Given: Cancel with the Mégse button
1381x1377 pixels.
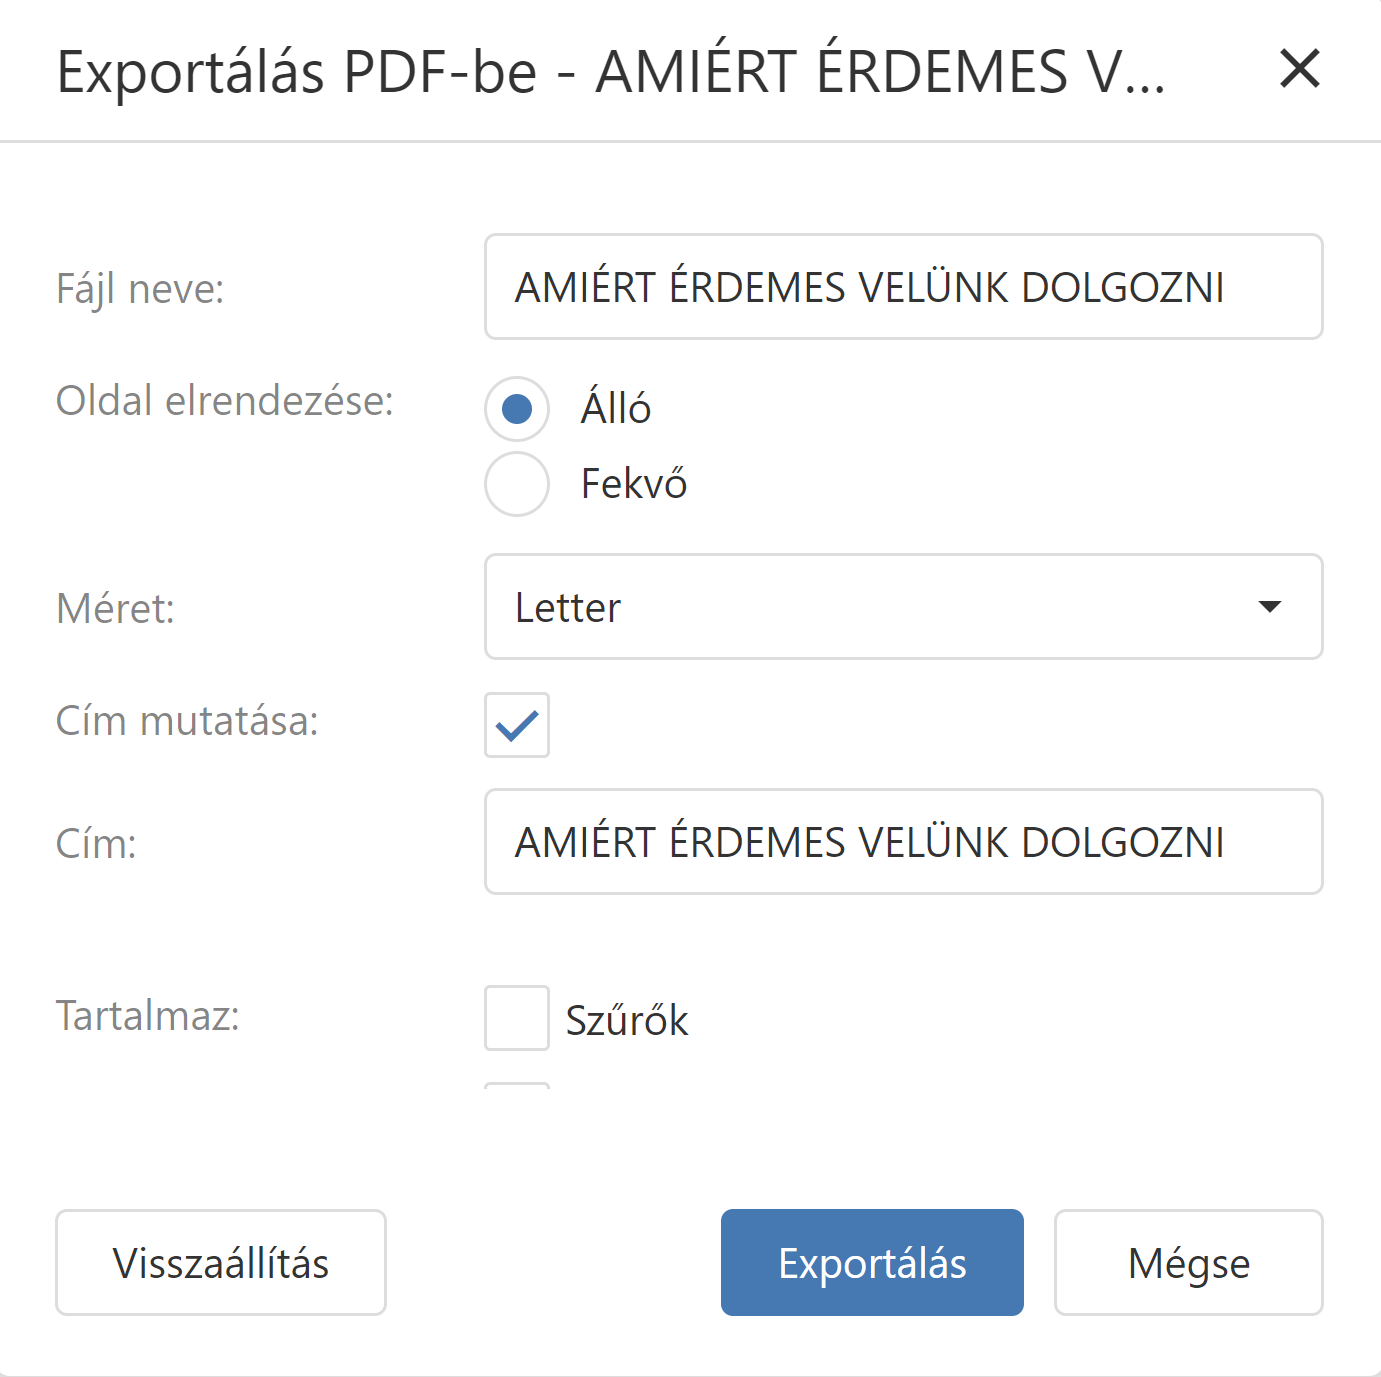Looking at the screenshot, I should click(x=1188, y=1263).
